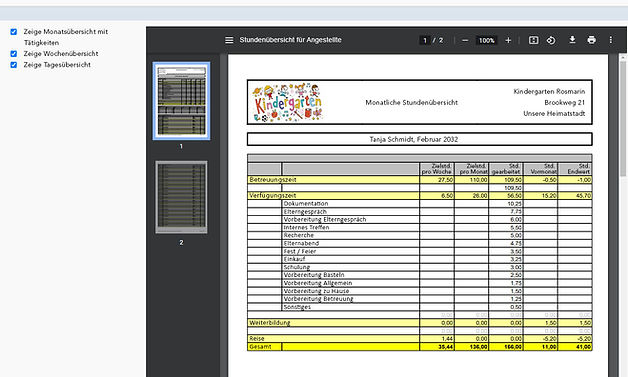Image resolution: width=628 pixels, height=377 pixels.
Task: Click the PDF title 'Stundenübersicht für Angestellte'
Action: click(x=290, y=40)
